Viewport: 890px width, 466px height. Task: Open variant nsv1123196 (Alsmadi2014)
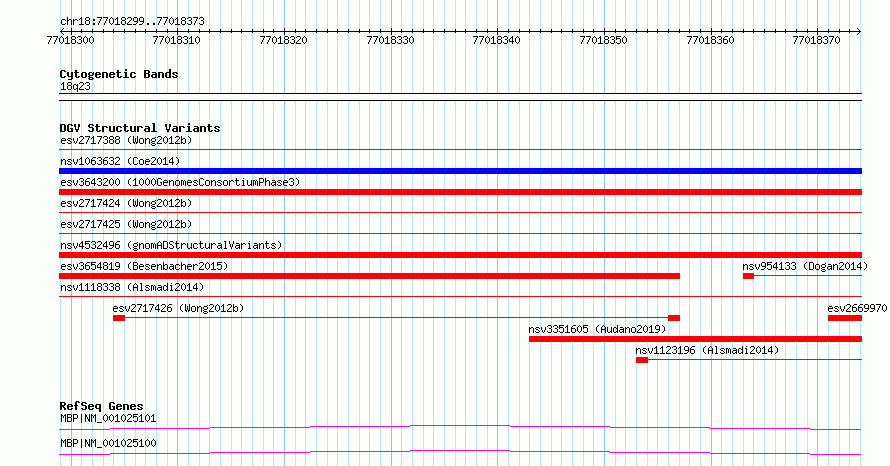click(707, 350)
